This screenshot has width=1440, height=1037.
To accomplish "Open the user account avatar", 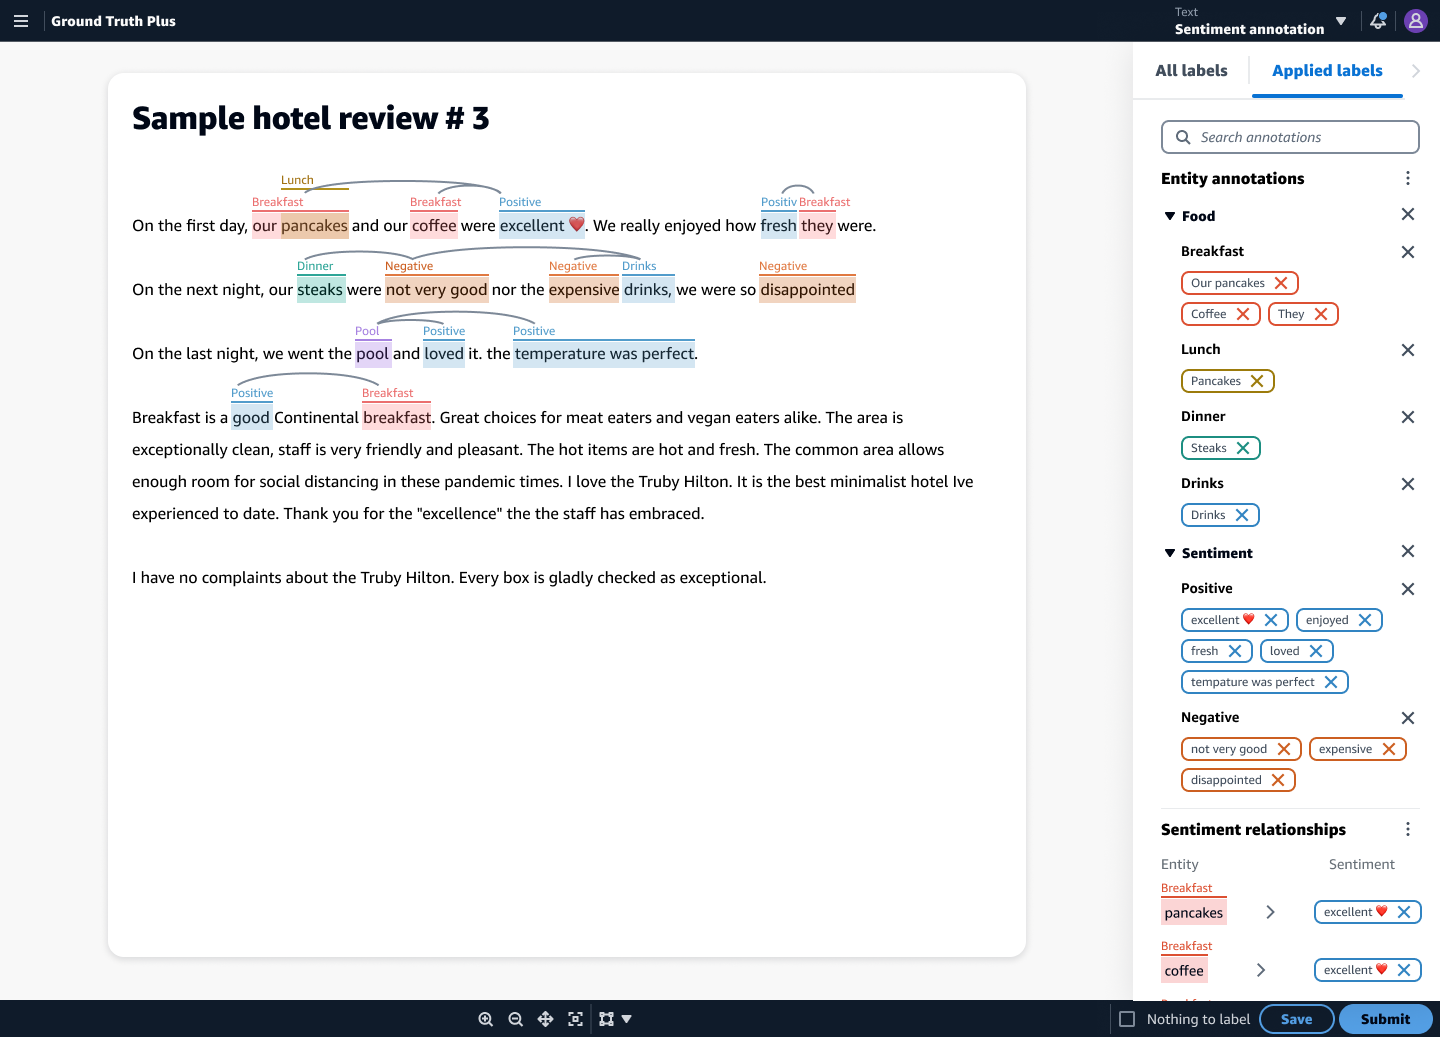I will click(x=1416, y=21).
